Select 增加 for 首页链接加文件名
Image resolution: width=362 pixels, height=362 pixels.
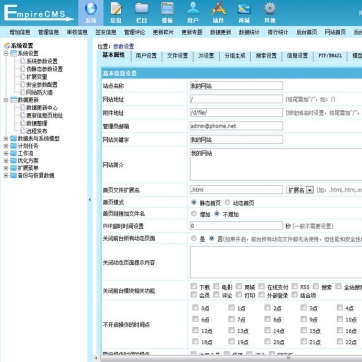click(x=194, y=214)
